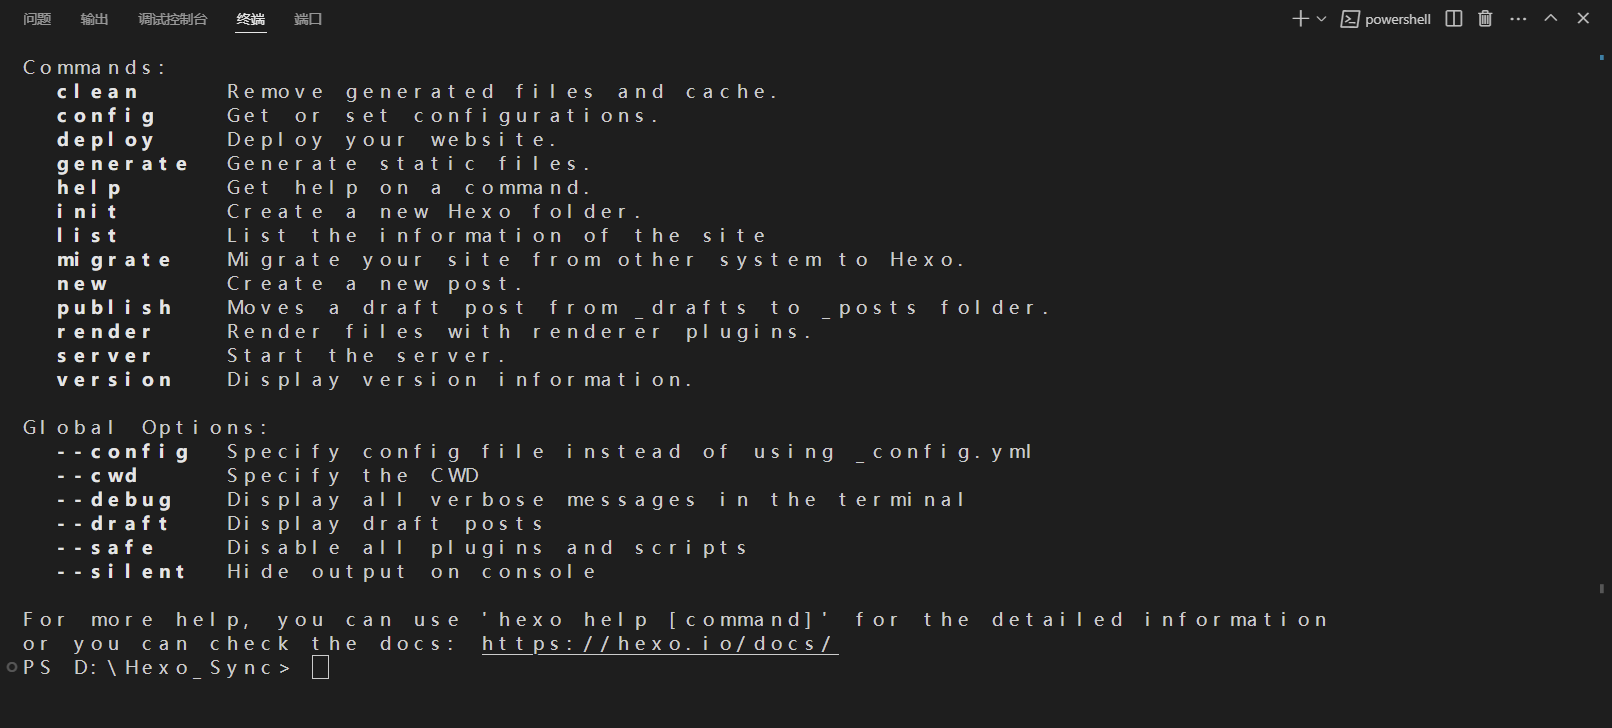The height and width of the screenshot is (728, 1612).
Task: Click the powershell terminal icon
Action: (x=1350, y=19)
